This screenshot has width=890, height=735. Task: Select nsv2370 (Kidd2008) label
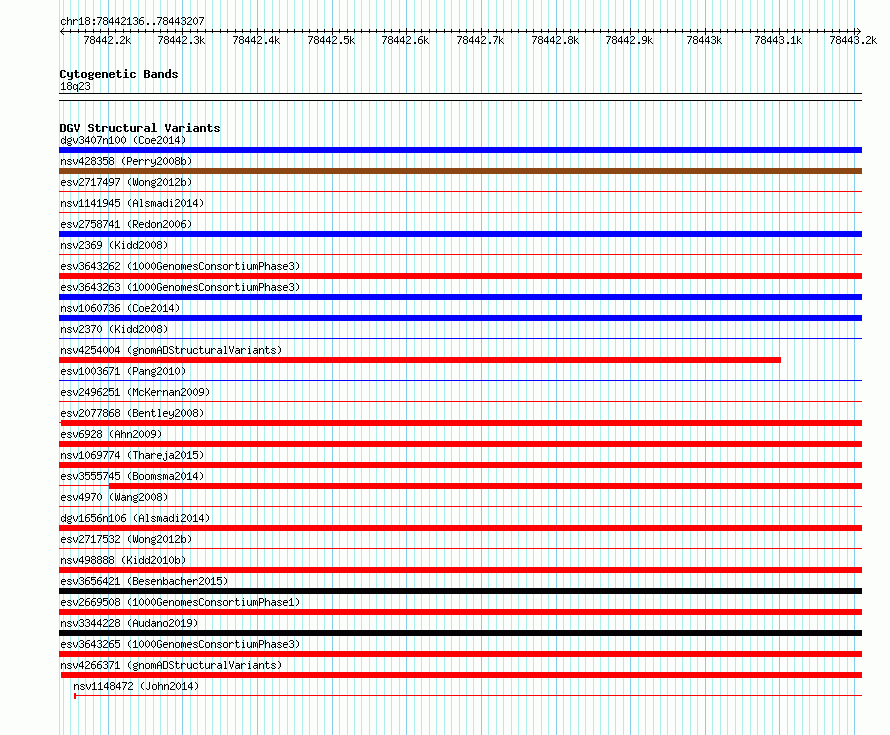114,329
